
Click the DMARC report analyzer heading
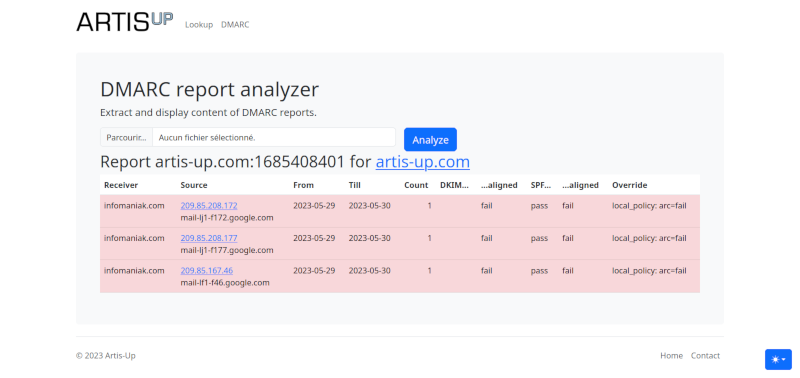210,90
